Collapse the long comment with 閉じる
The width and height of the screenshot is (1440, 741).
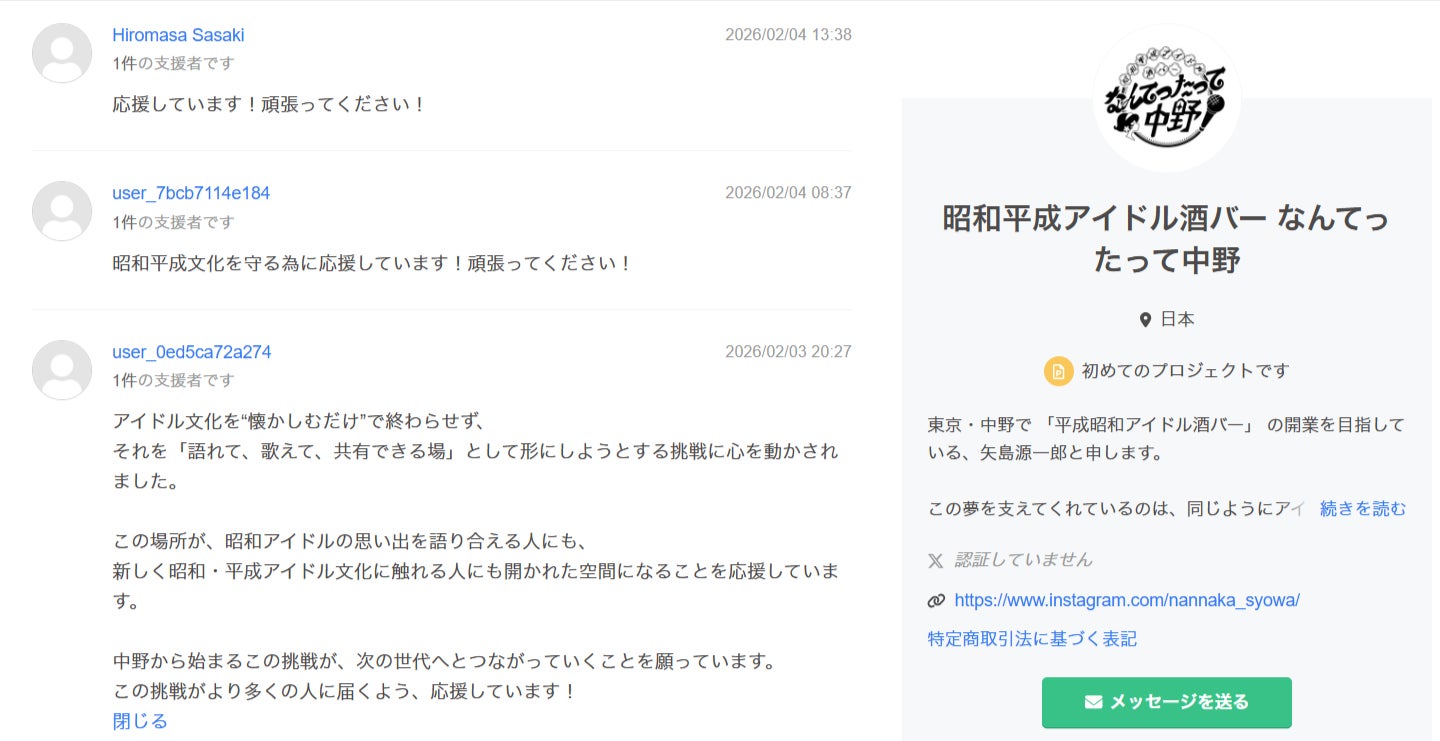click(139, 721)
